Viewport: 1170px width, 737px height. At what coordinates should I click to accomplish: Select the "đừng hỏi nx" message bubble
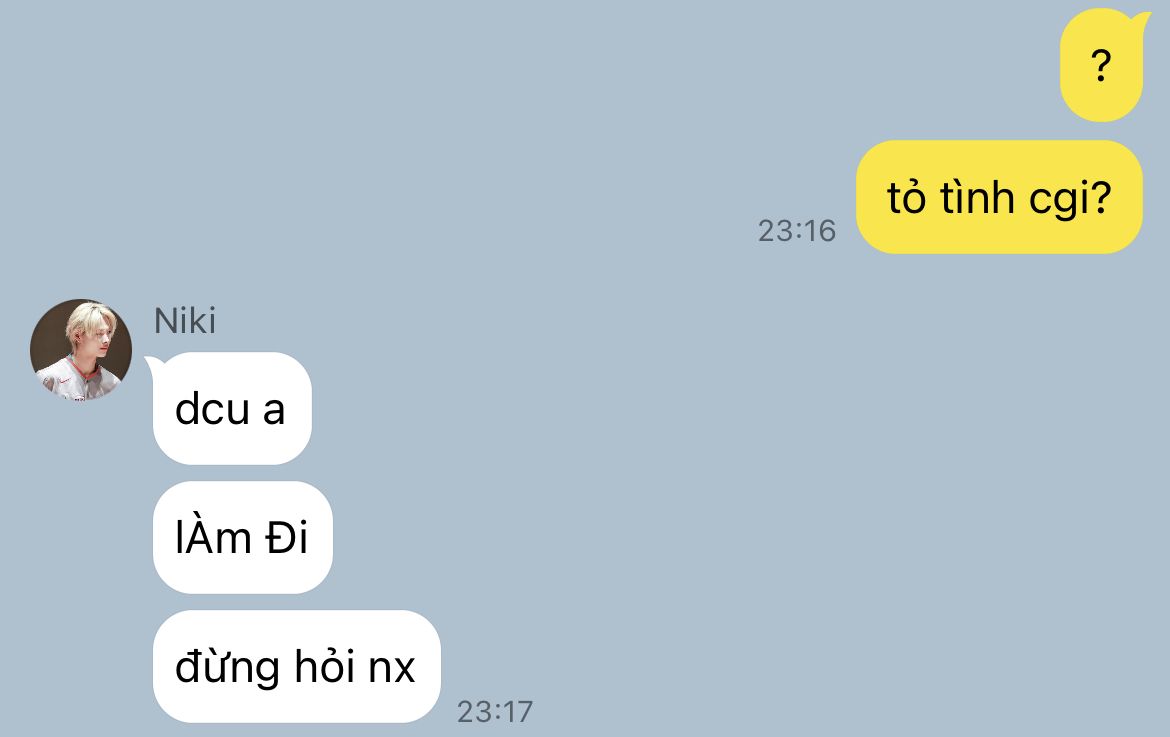[296, 666]
